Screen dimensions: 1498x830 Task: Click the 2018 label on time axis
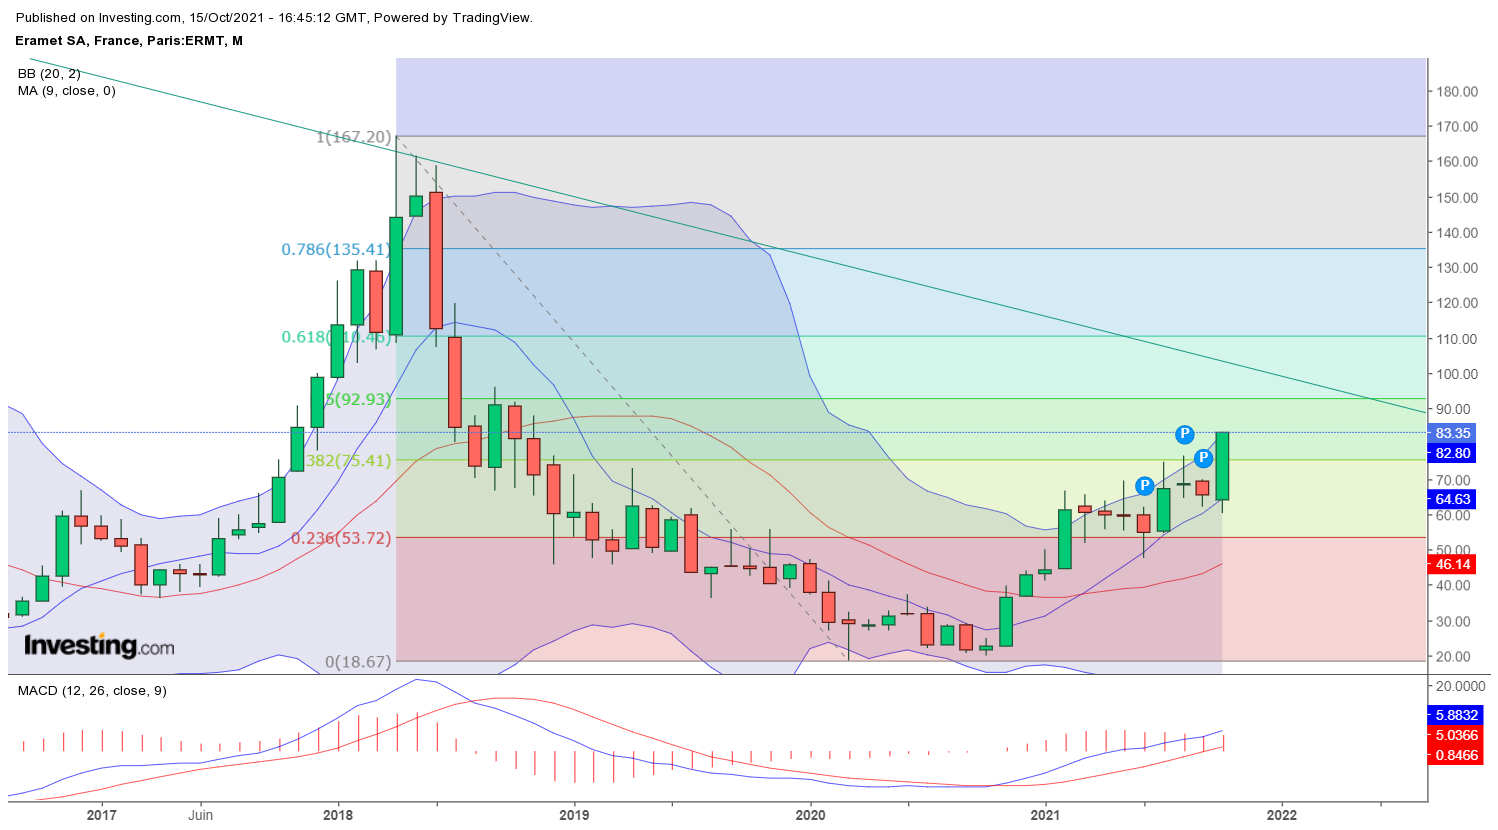coord(338,814)
